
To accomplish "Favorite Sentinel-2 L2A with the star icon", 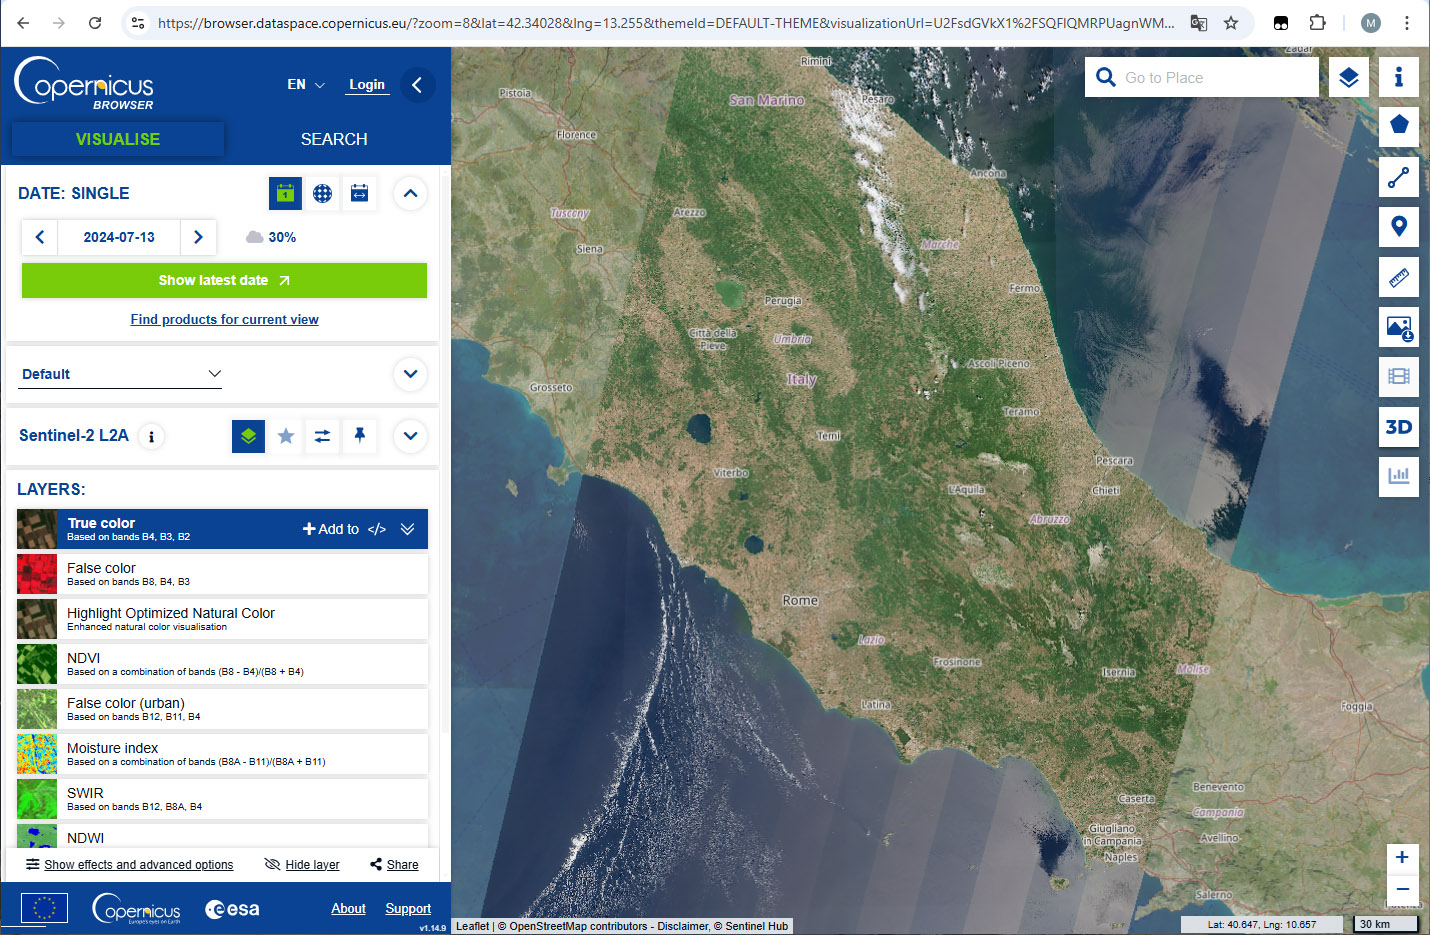I will pyautogui.click(x=286, y=436).
